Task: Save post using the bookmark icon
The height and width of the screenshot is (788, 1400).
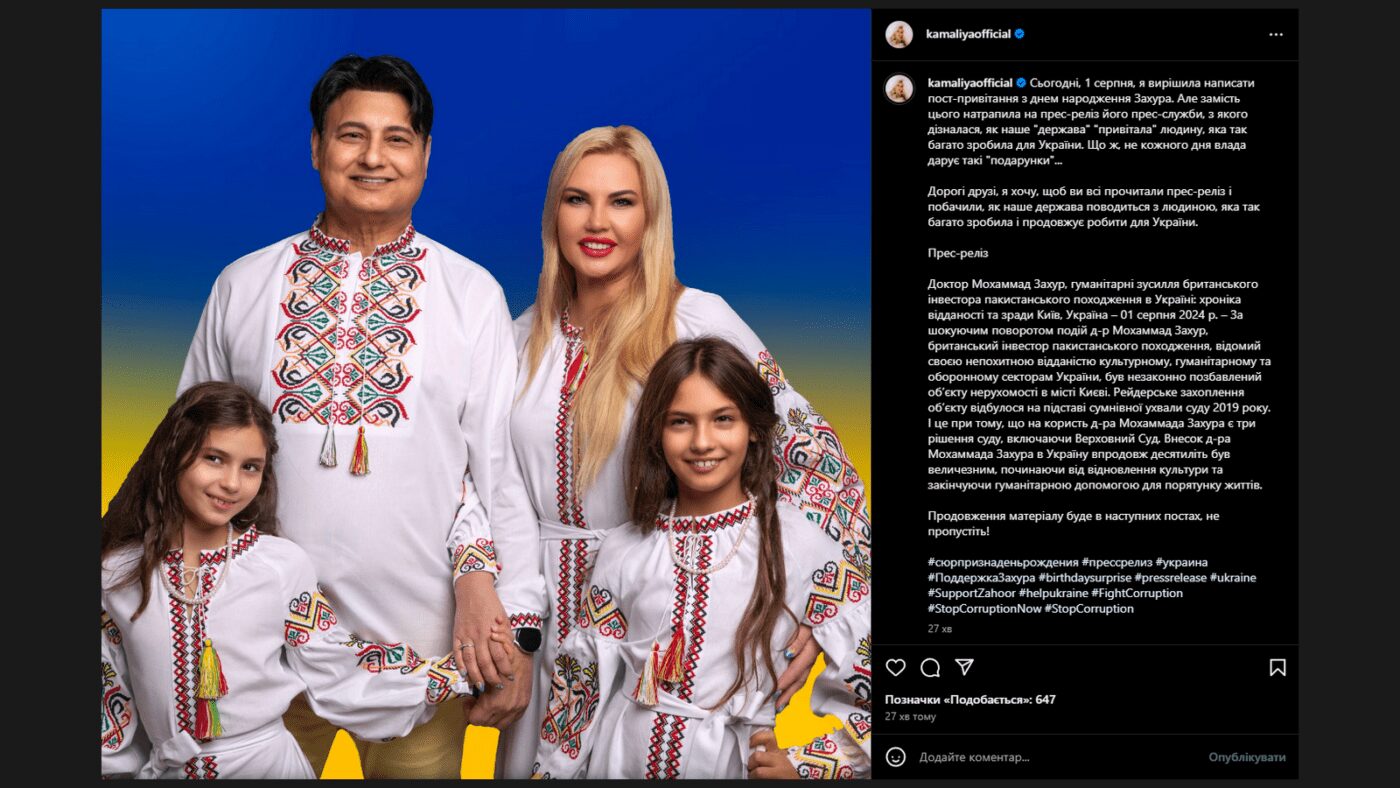Action: click(x=1277, y=667)
